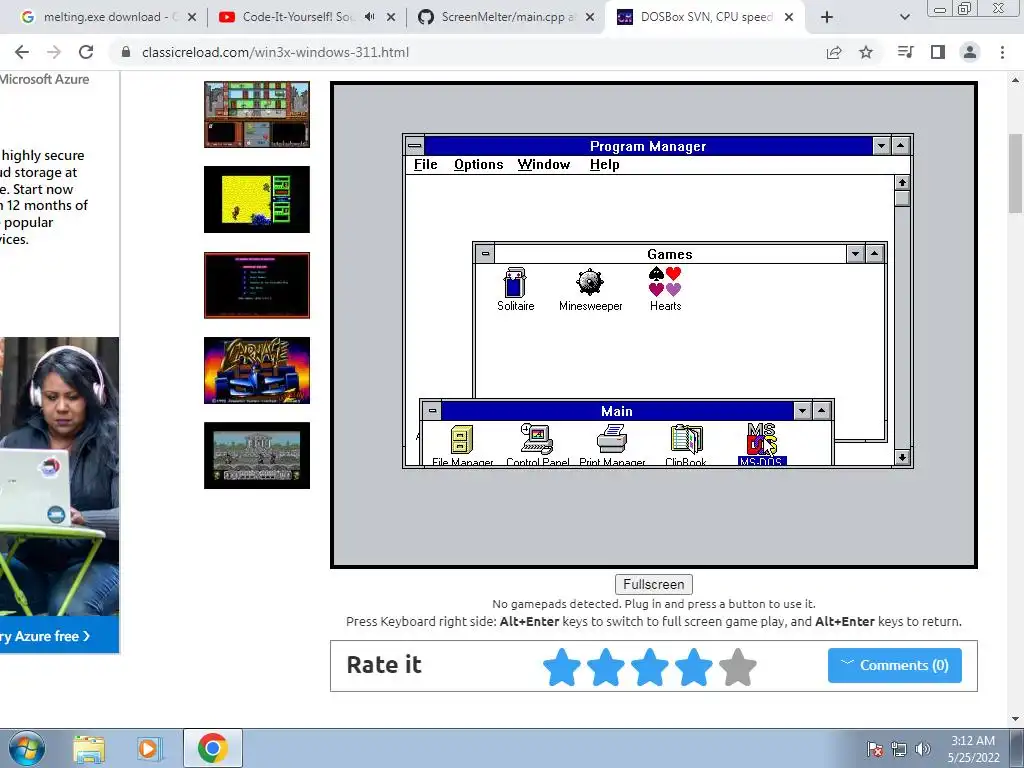Maximize the Games group window
Screen dimensions: 1024x768
875,253
